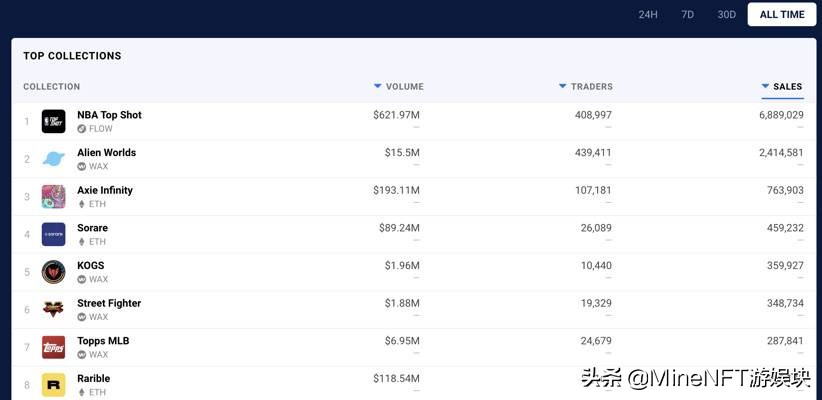Click the $1.96M volume value
Viewport: 822px width, 400px height.
point(402,266)
